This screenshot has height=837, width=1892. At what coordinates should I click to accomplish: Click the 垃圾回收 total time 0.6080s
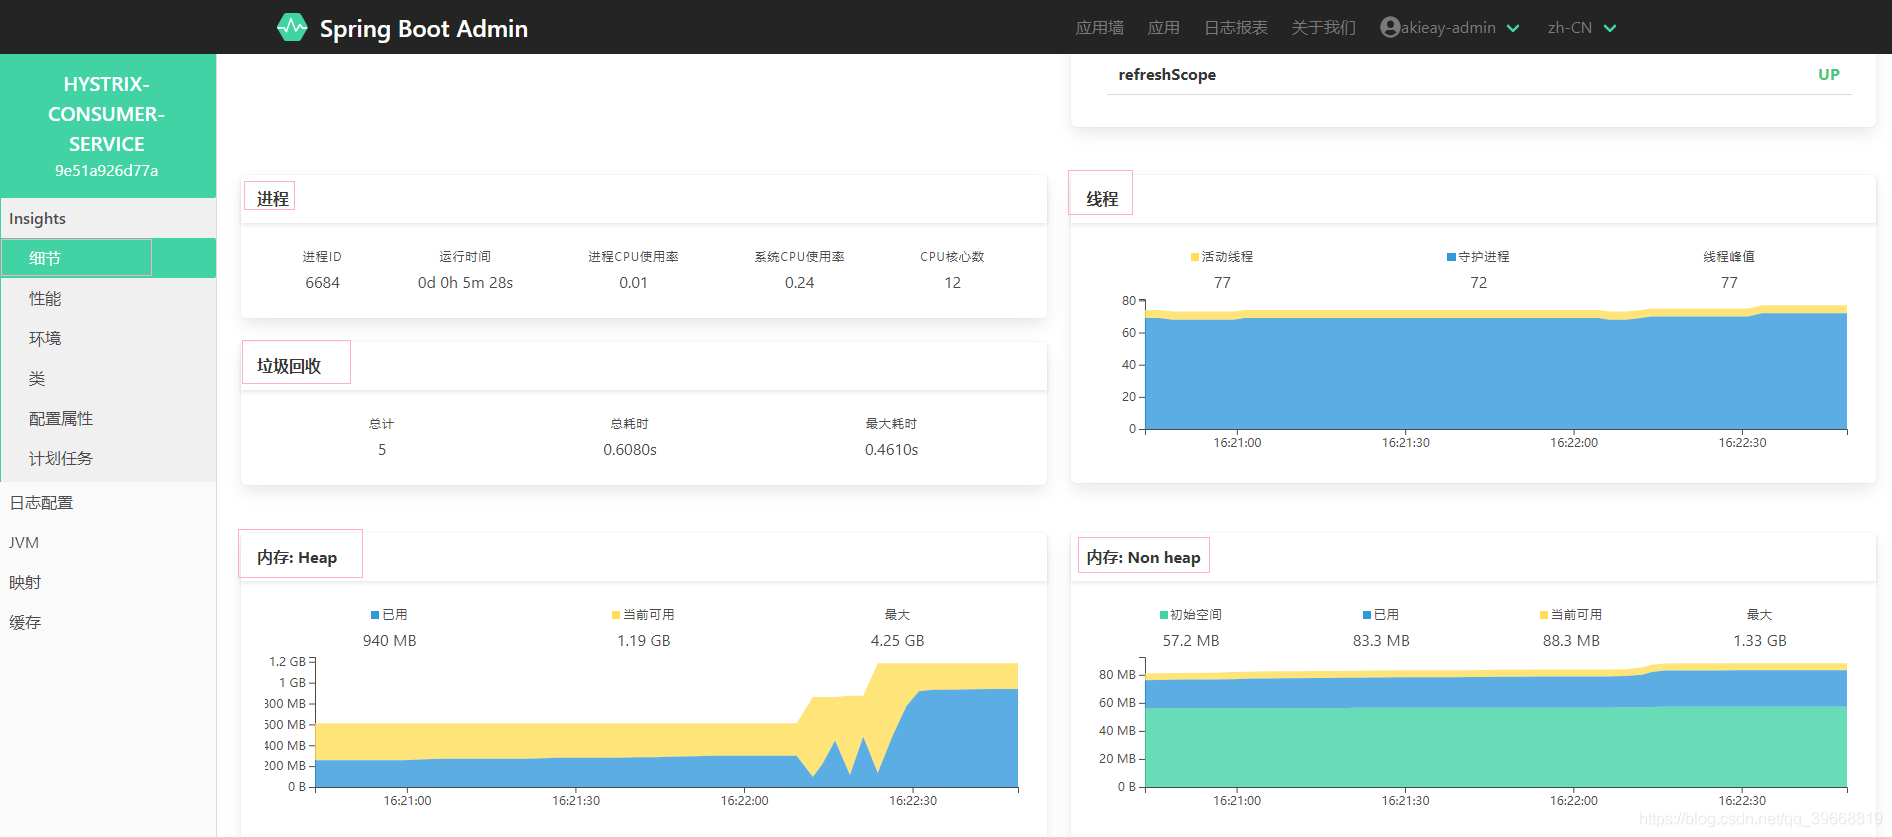[x=630, y=450]
